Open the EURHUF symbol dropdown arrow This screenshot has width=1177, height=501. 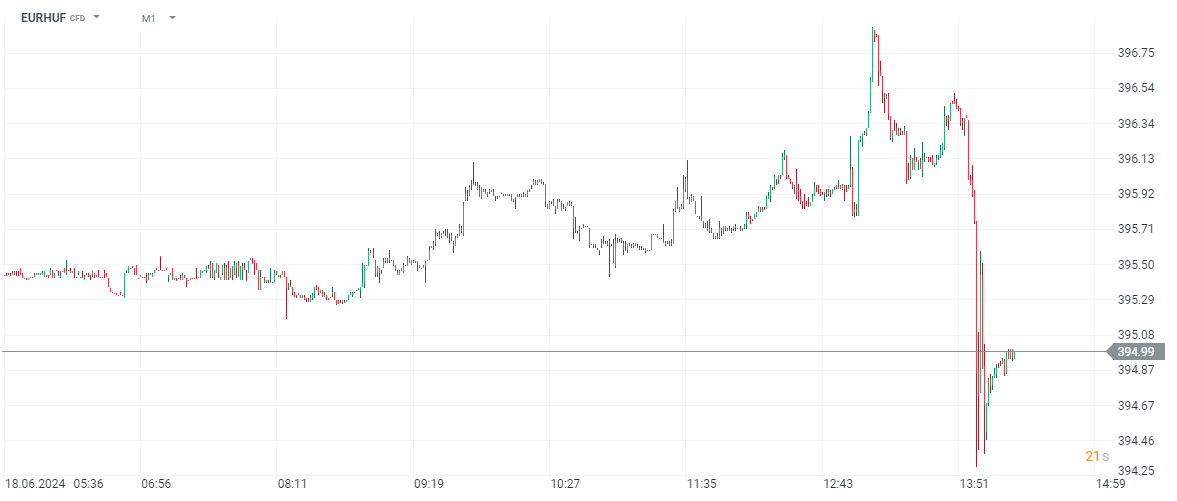tap(97, 17)
